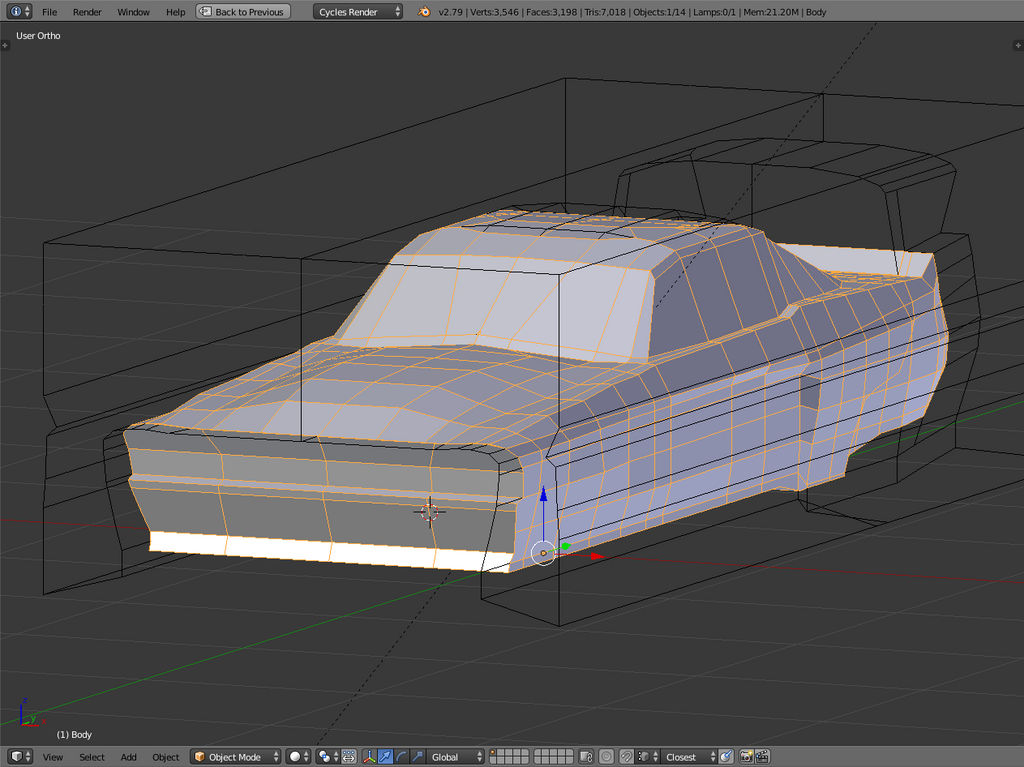This screenshot has width=1024, height=767.
Task: Click the first scene layer button
Action: point(494,753)
